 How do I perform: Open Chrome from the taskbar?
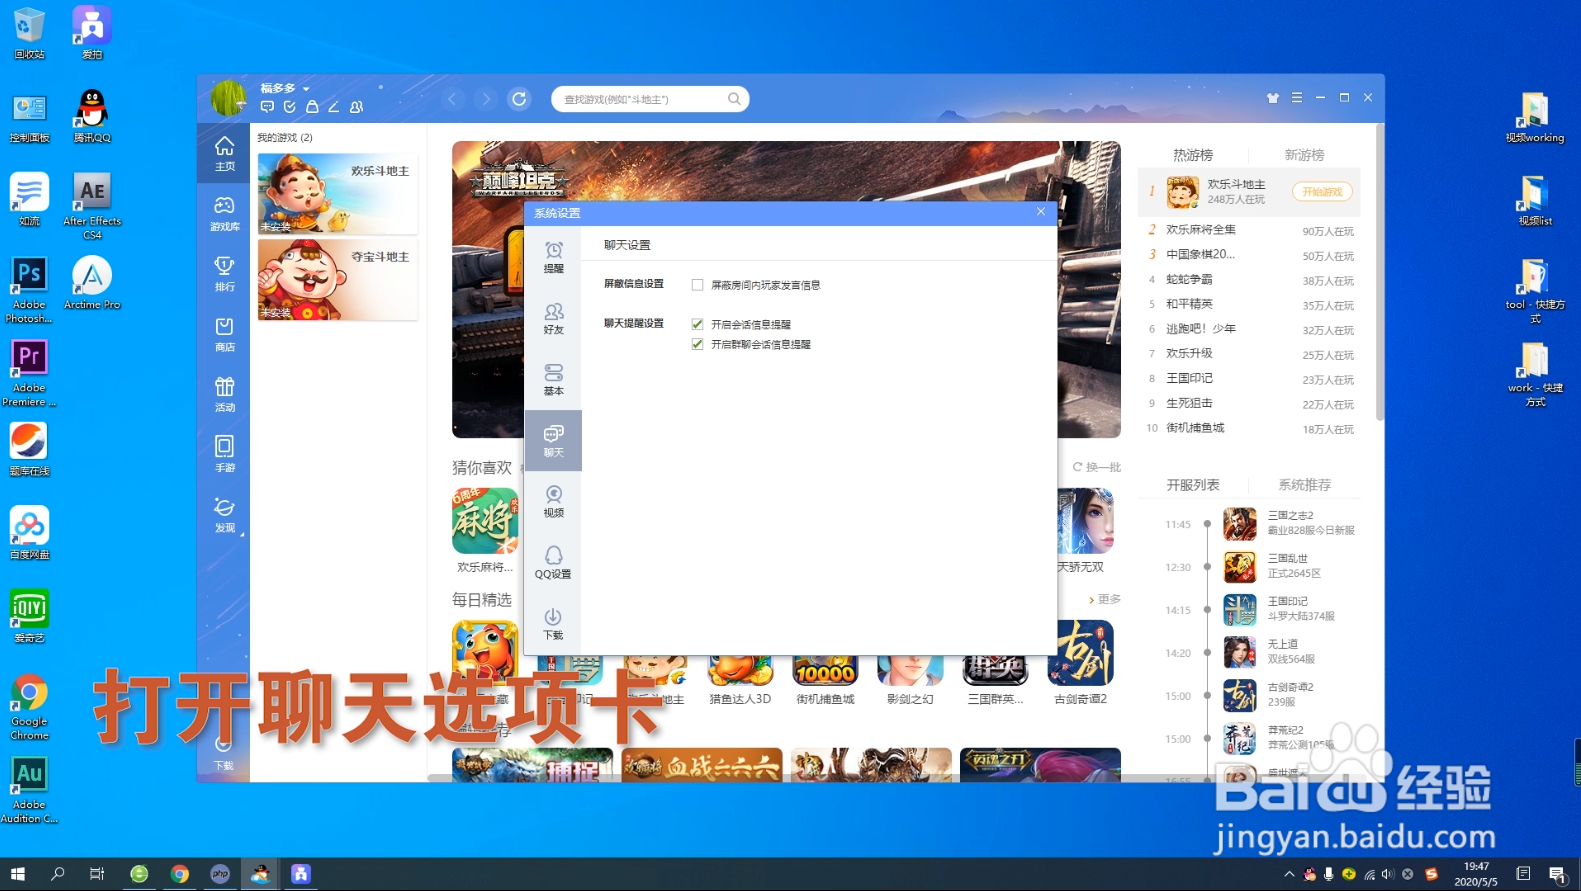pyautogui.click(x=179, y=874)
